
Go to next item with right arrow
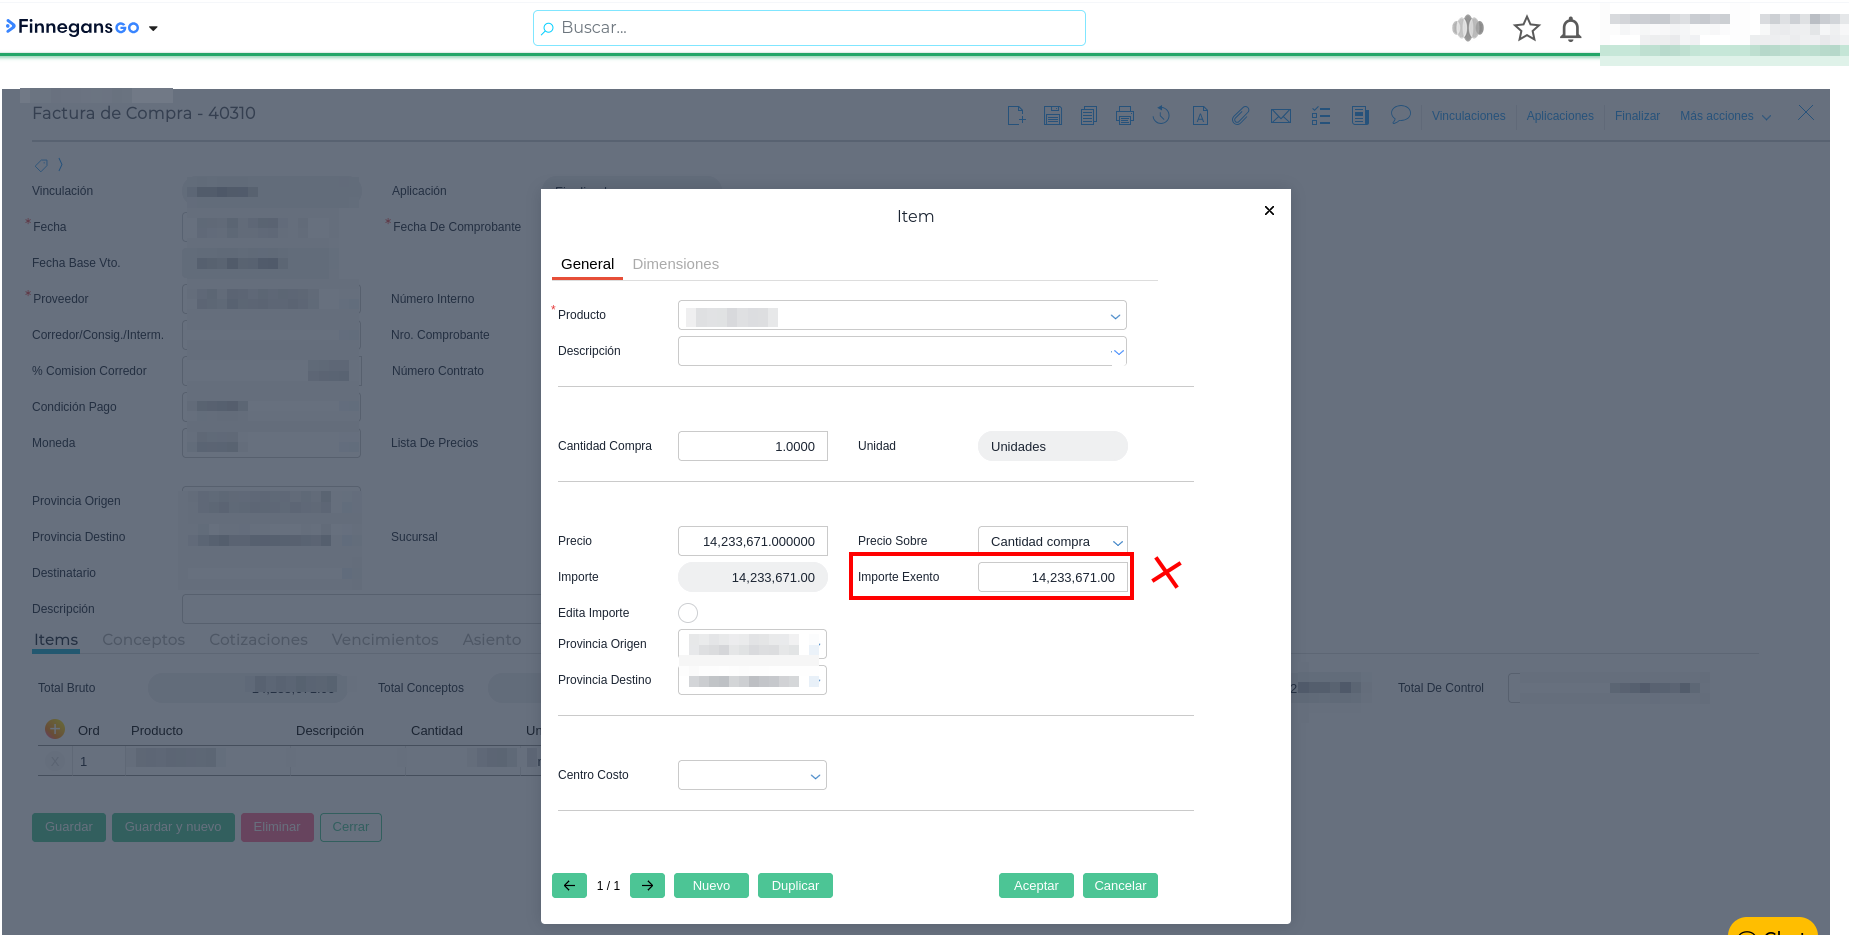click(x=647, y=885)
